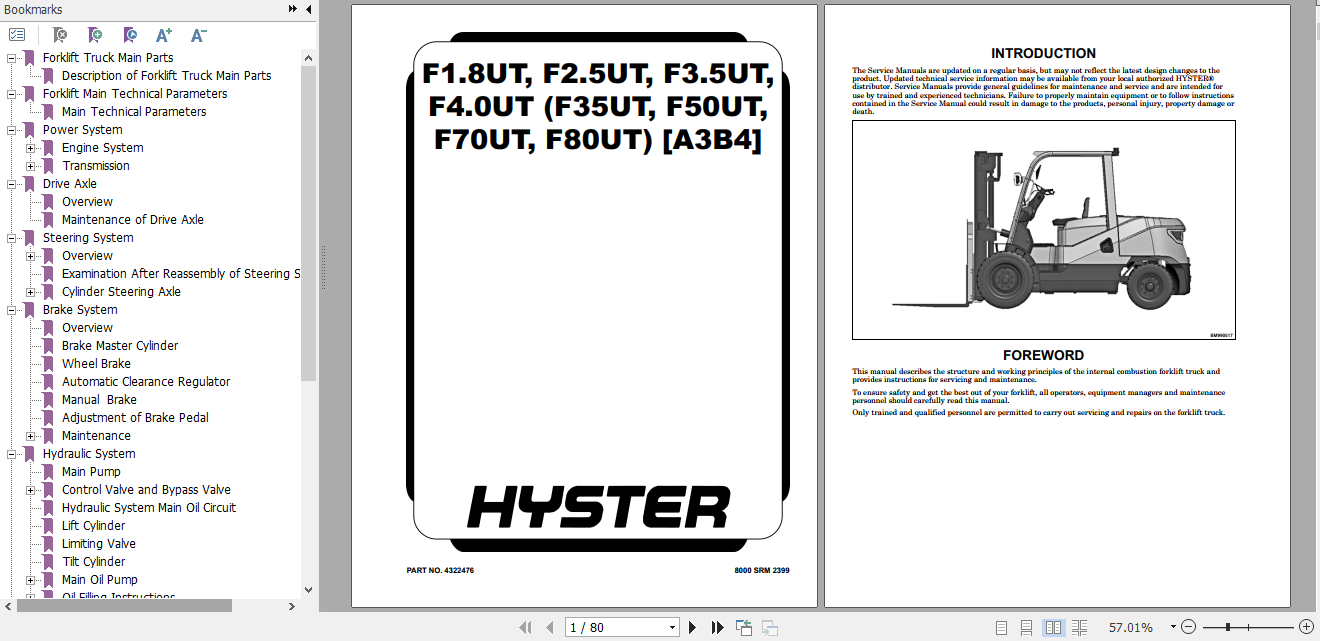Enable continuous scrolling view mode
This screenshot has width=1320, height=641.
pyautogui.click(x=1026, y=627)
